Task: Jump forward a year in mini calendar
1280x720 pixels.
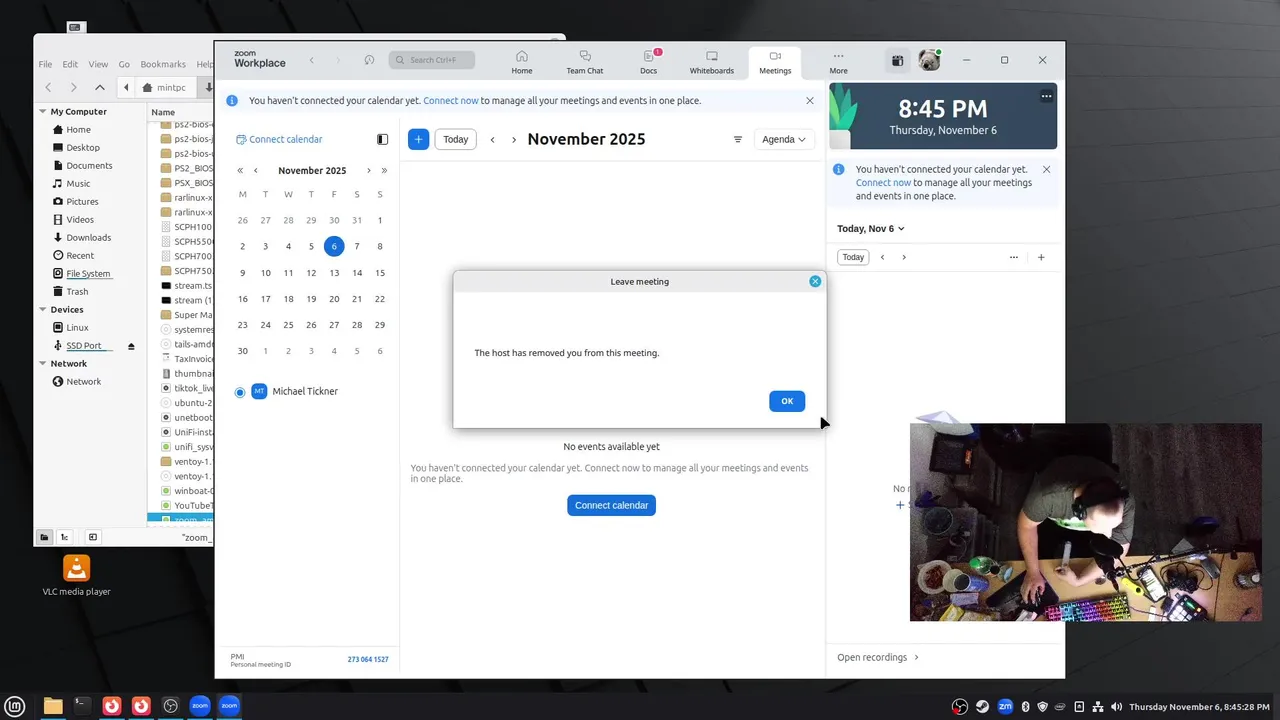Action: point(384,171)
